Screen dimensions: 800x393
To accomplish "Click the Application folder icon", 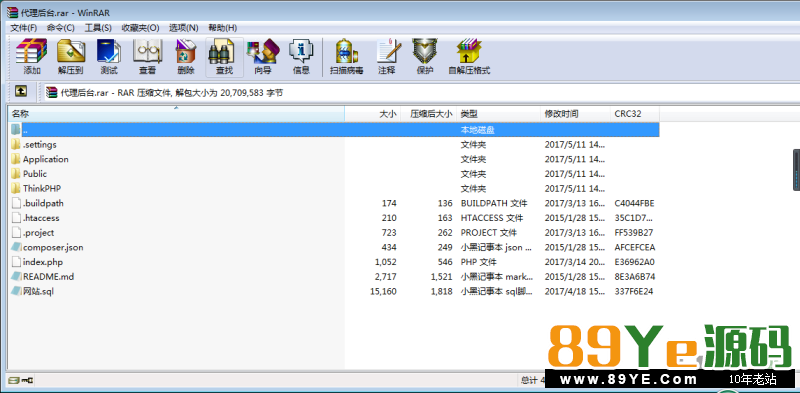I will coord(16,159).
